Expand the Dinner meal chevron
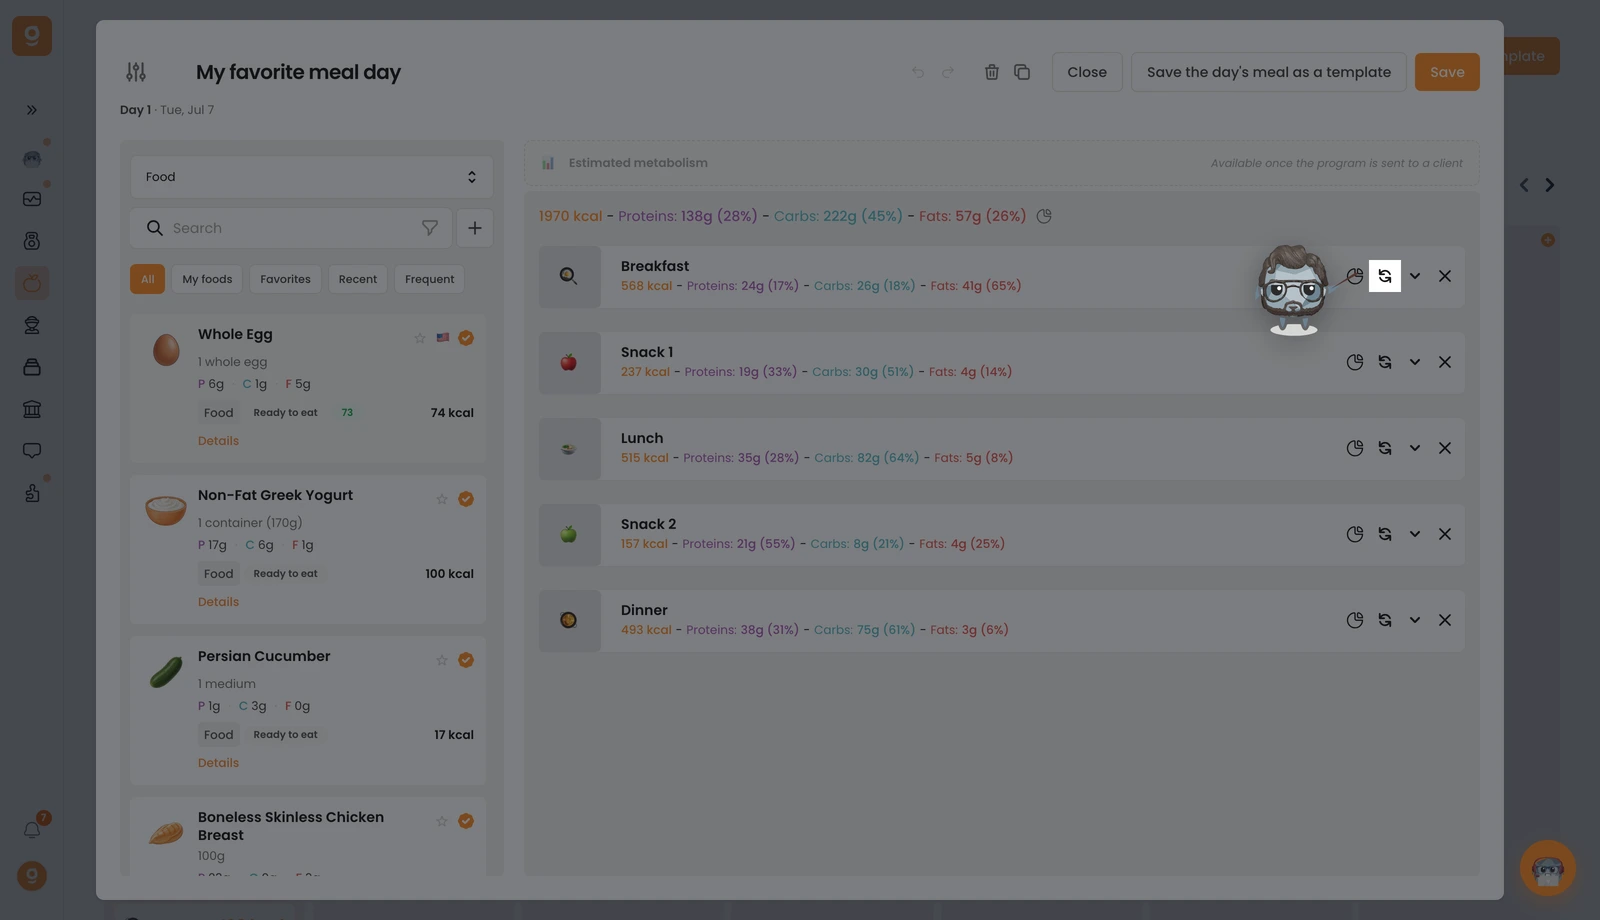 point(1415,620)
